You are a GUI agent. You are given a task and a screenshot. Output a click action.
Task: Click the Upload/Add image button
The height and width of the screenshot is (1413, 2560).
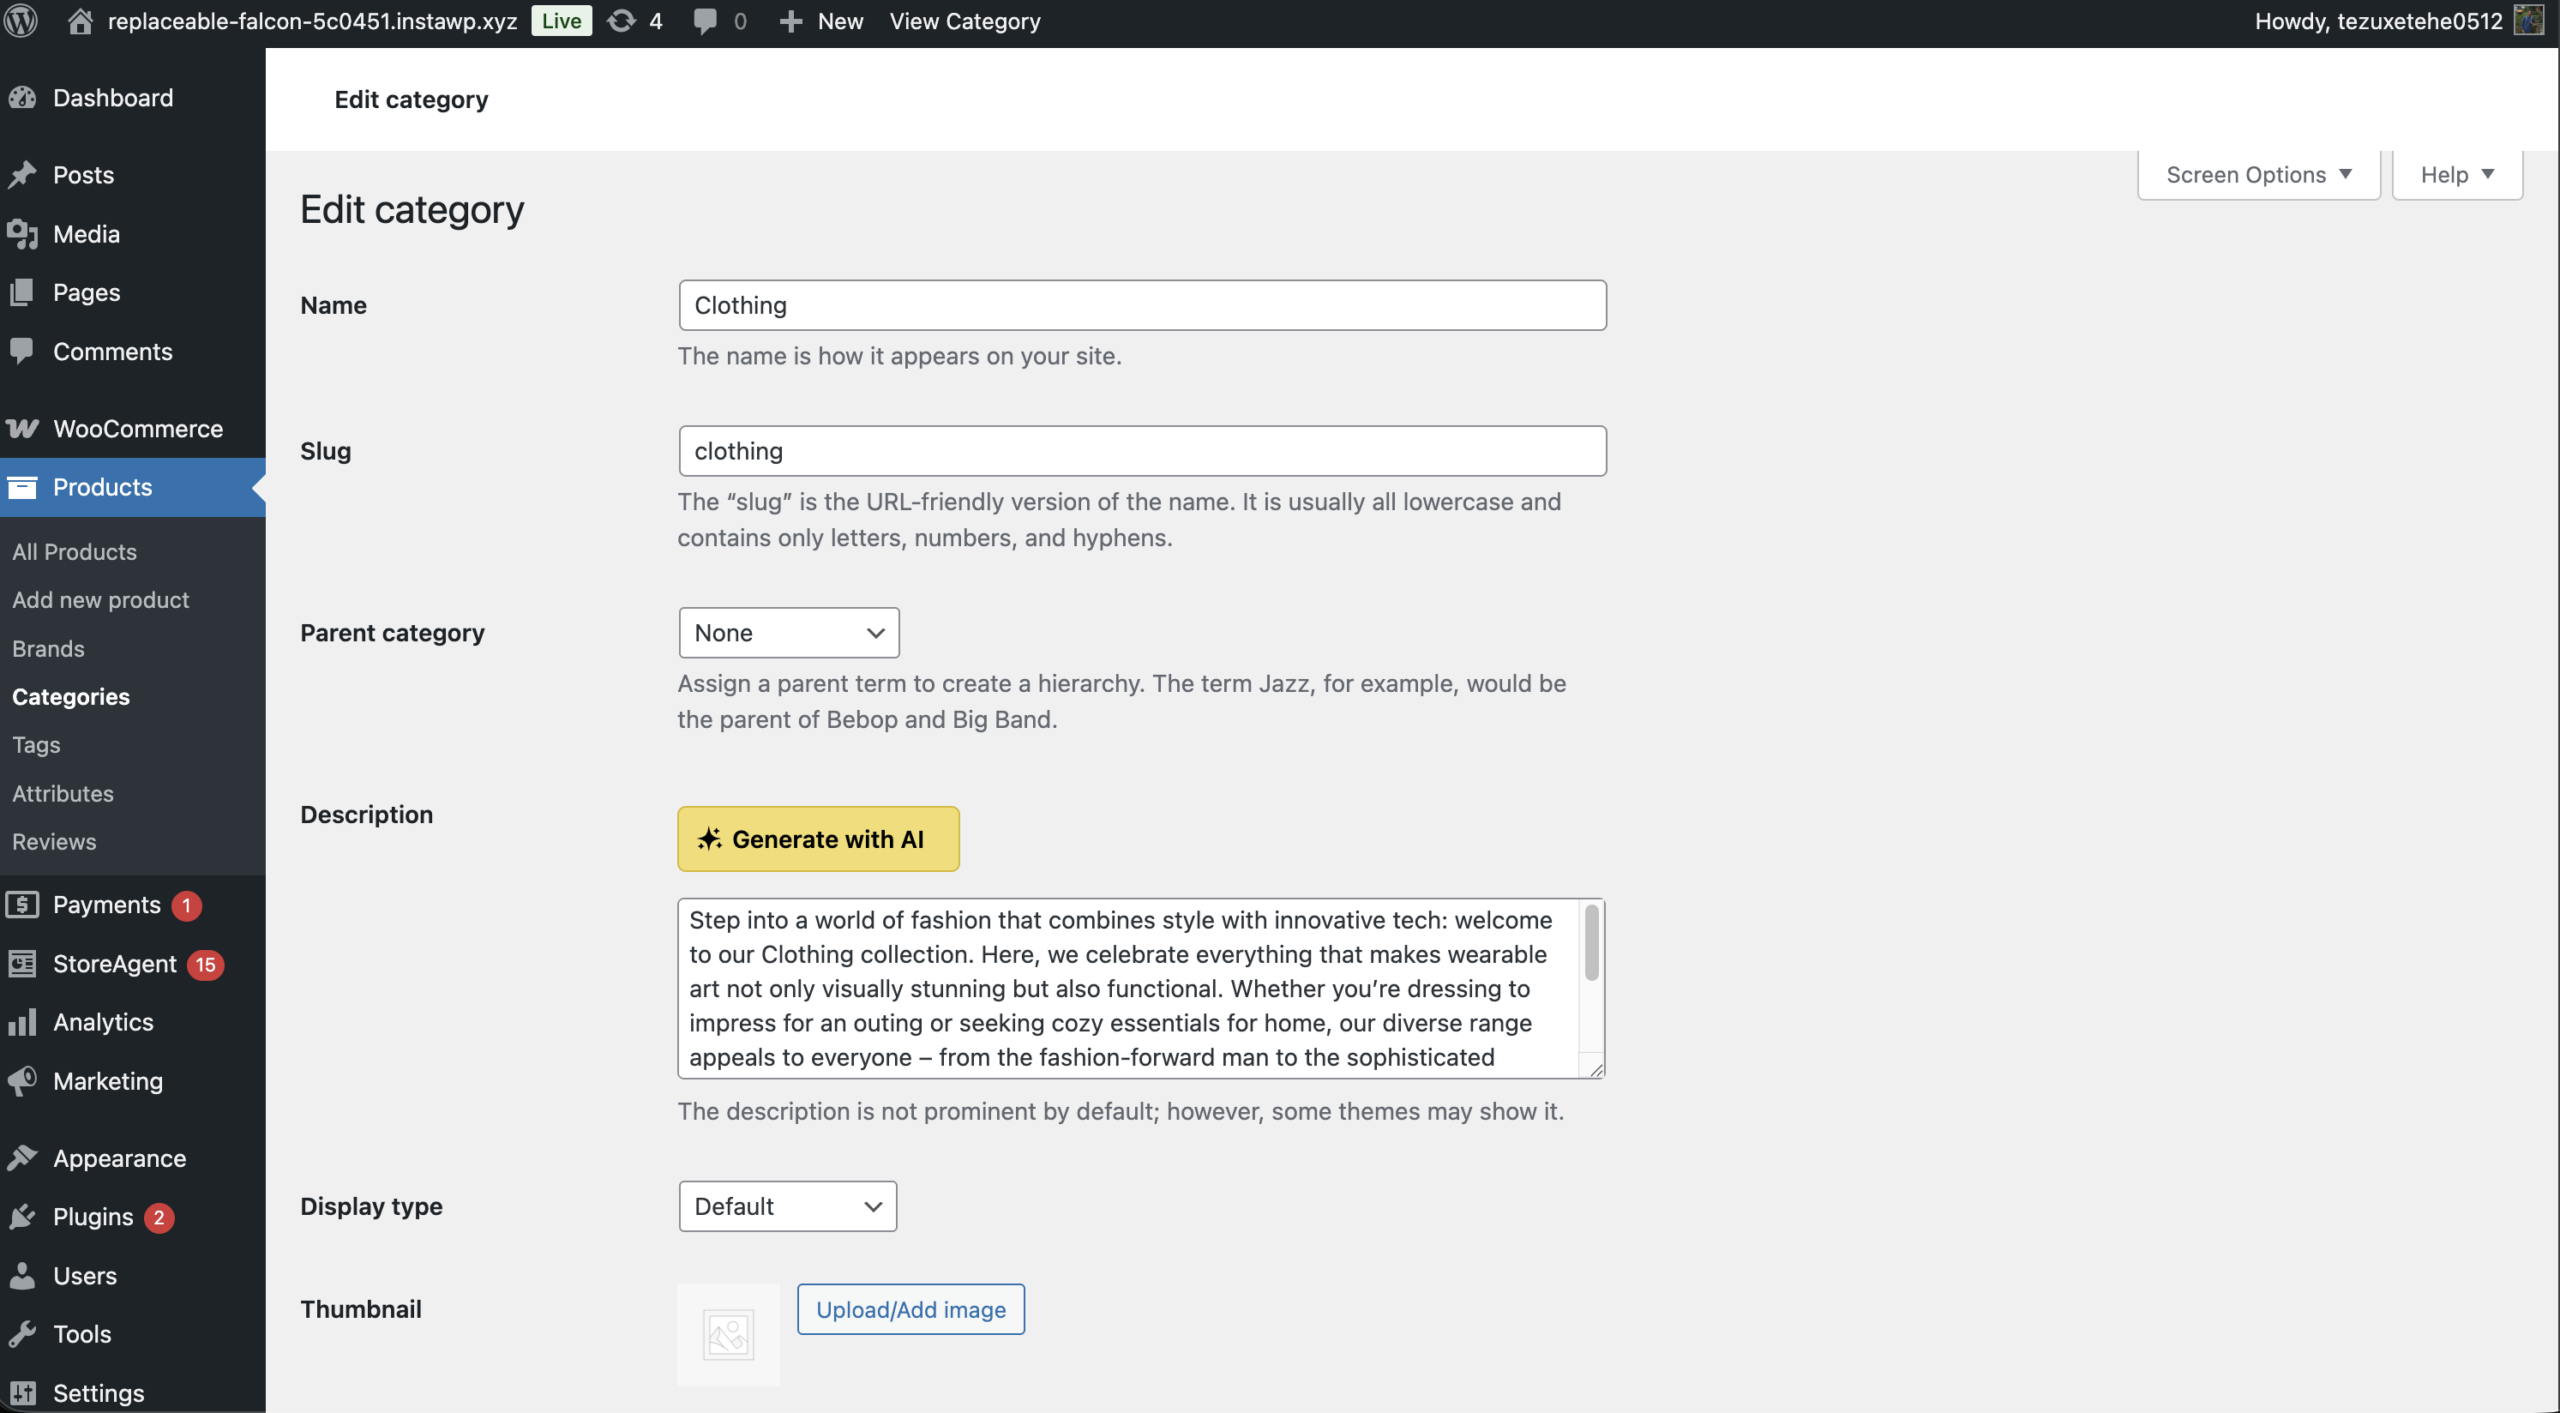910,1309
